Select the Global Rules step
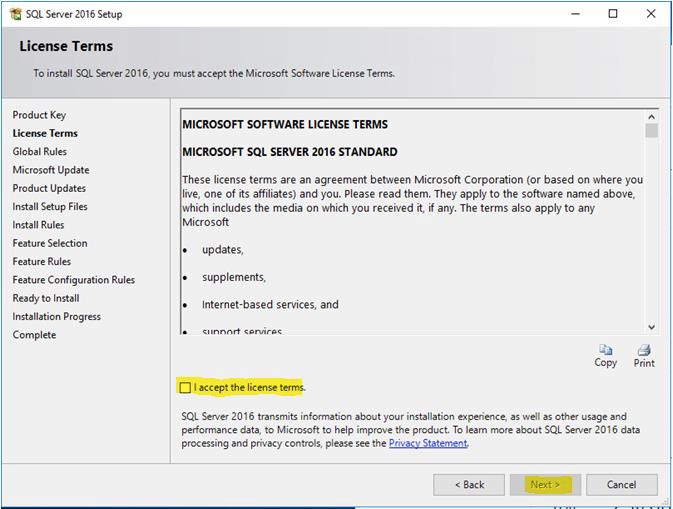 (40, 152)
